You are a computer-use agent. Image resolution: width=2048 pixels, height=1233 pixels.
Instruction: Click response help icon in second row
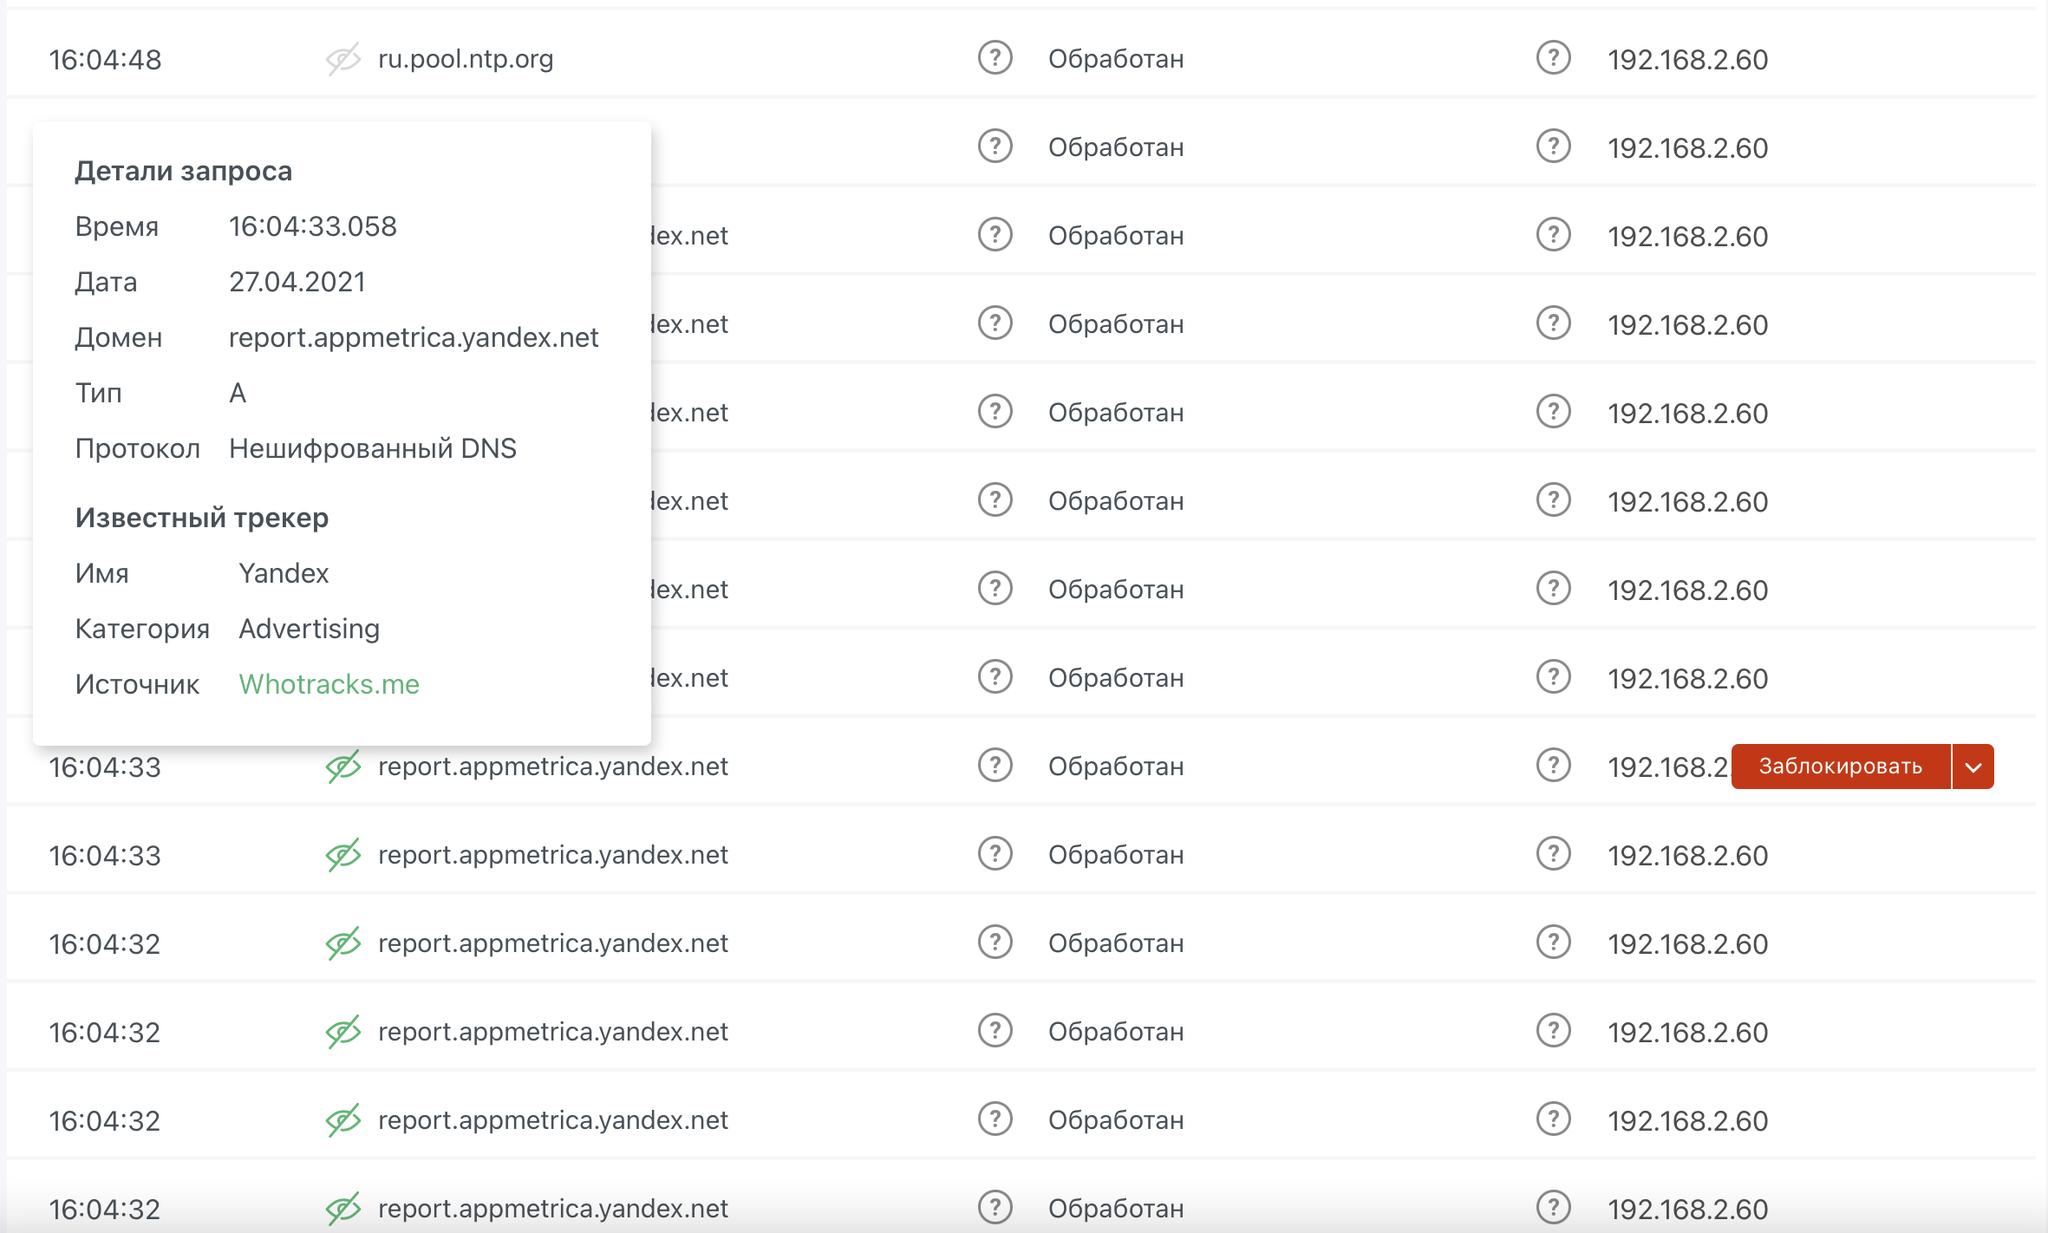(x=995, y=147)
